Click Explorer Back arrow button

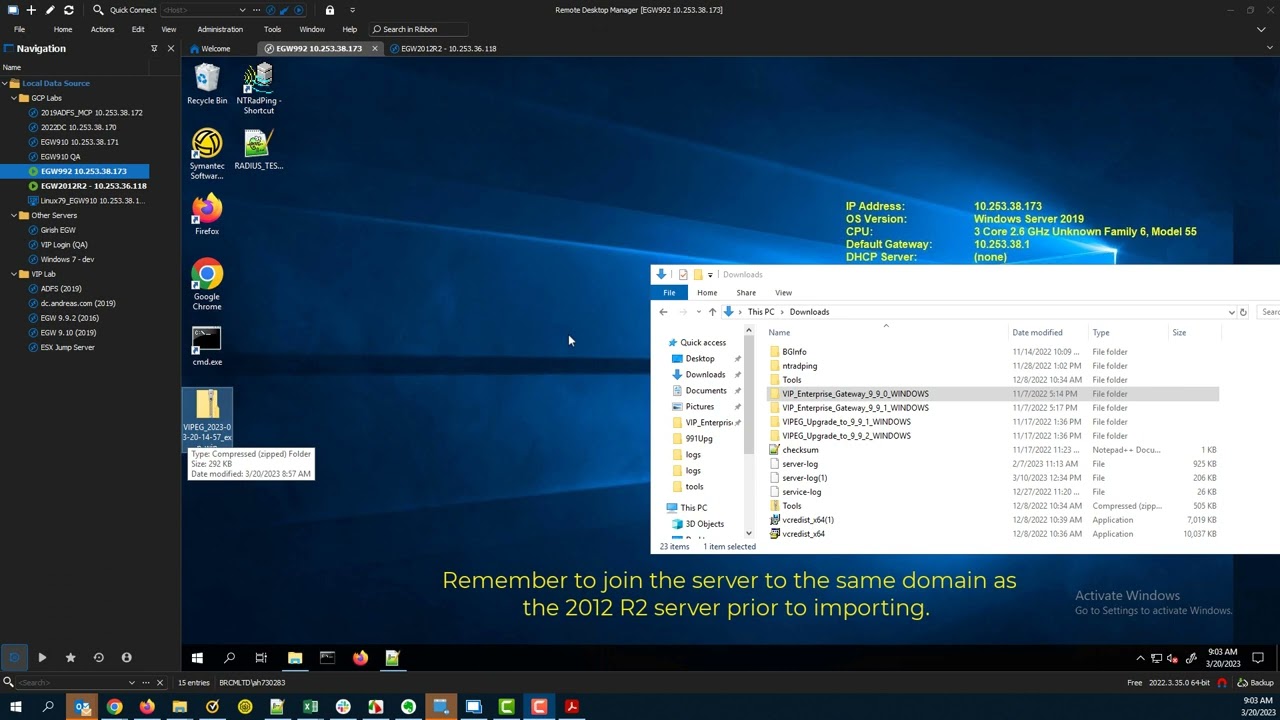point(663,312)
